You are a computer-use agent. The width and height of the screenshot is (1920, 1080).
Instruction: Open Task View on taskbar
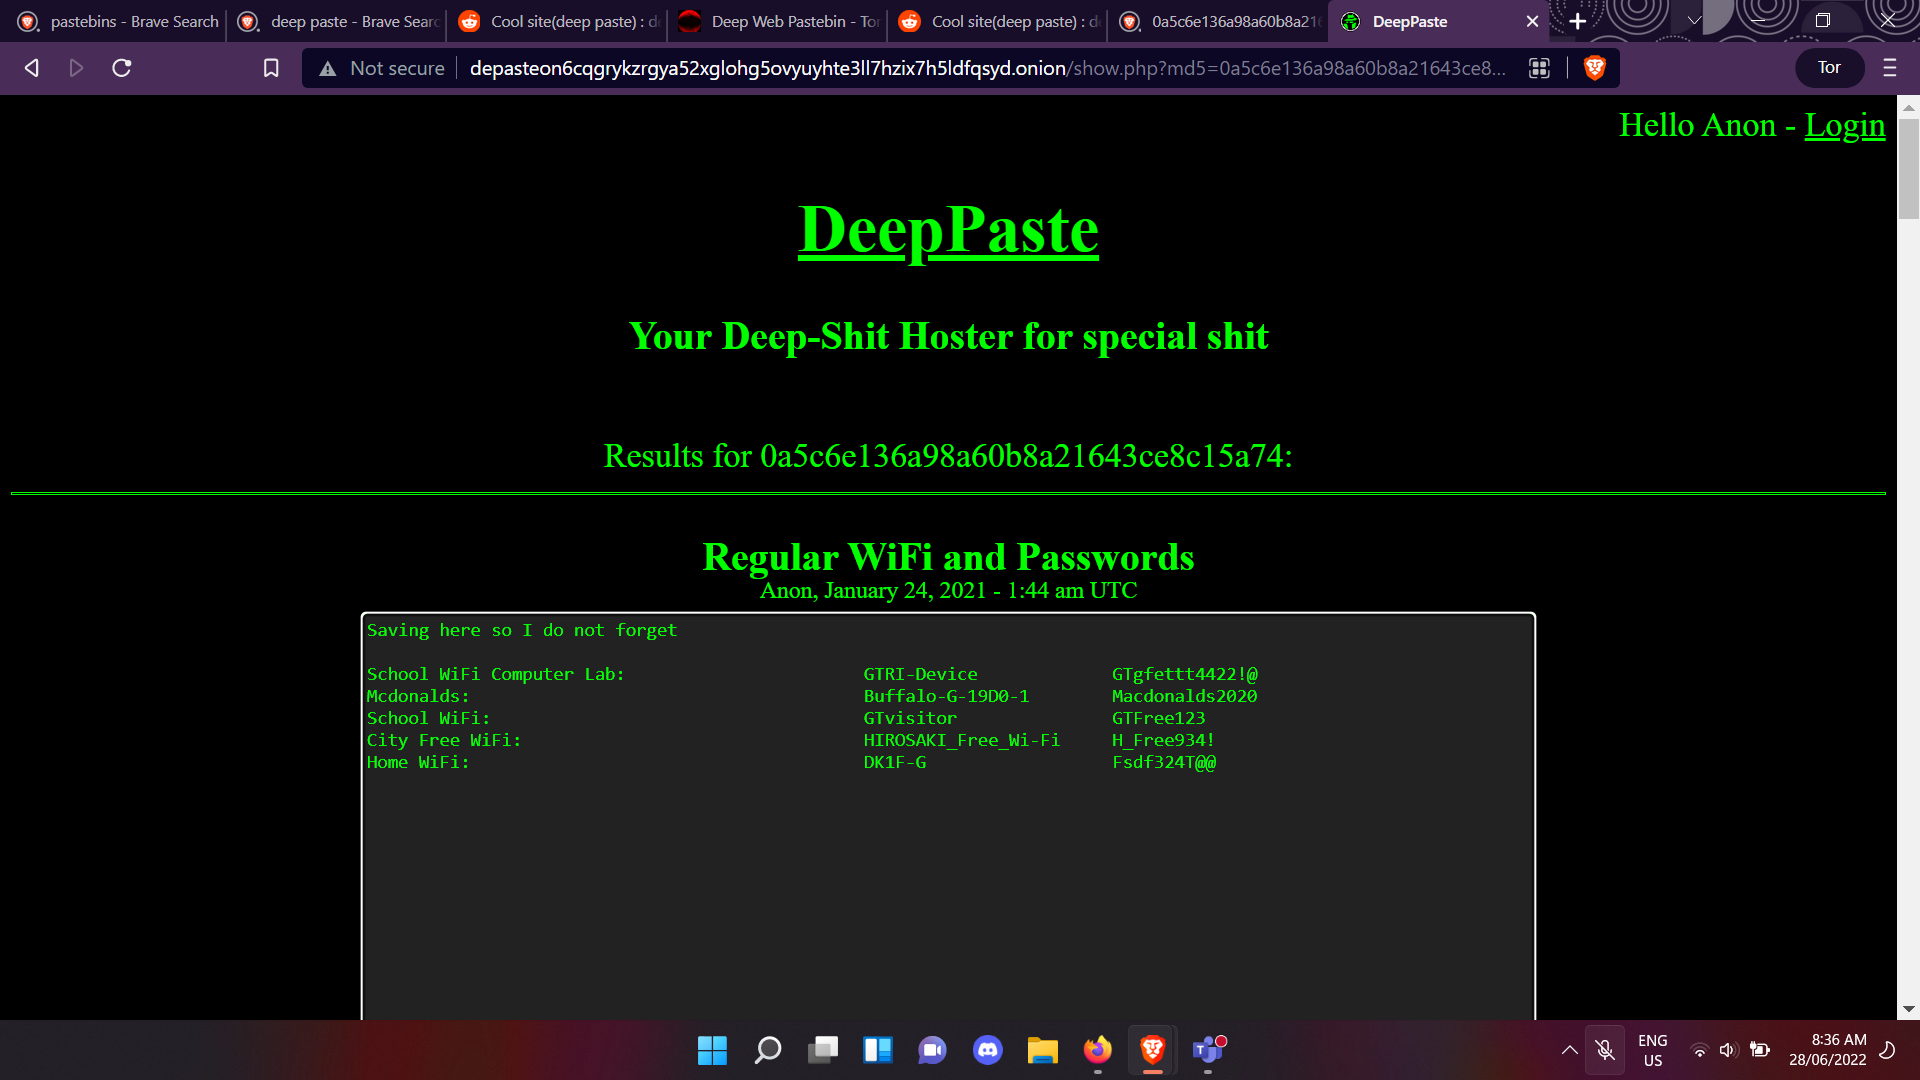point(823,1050)
